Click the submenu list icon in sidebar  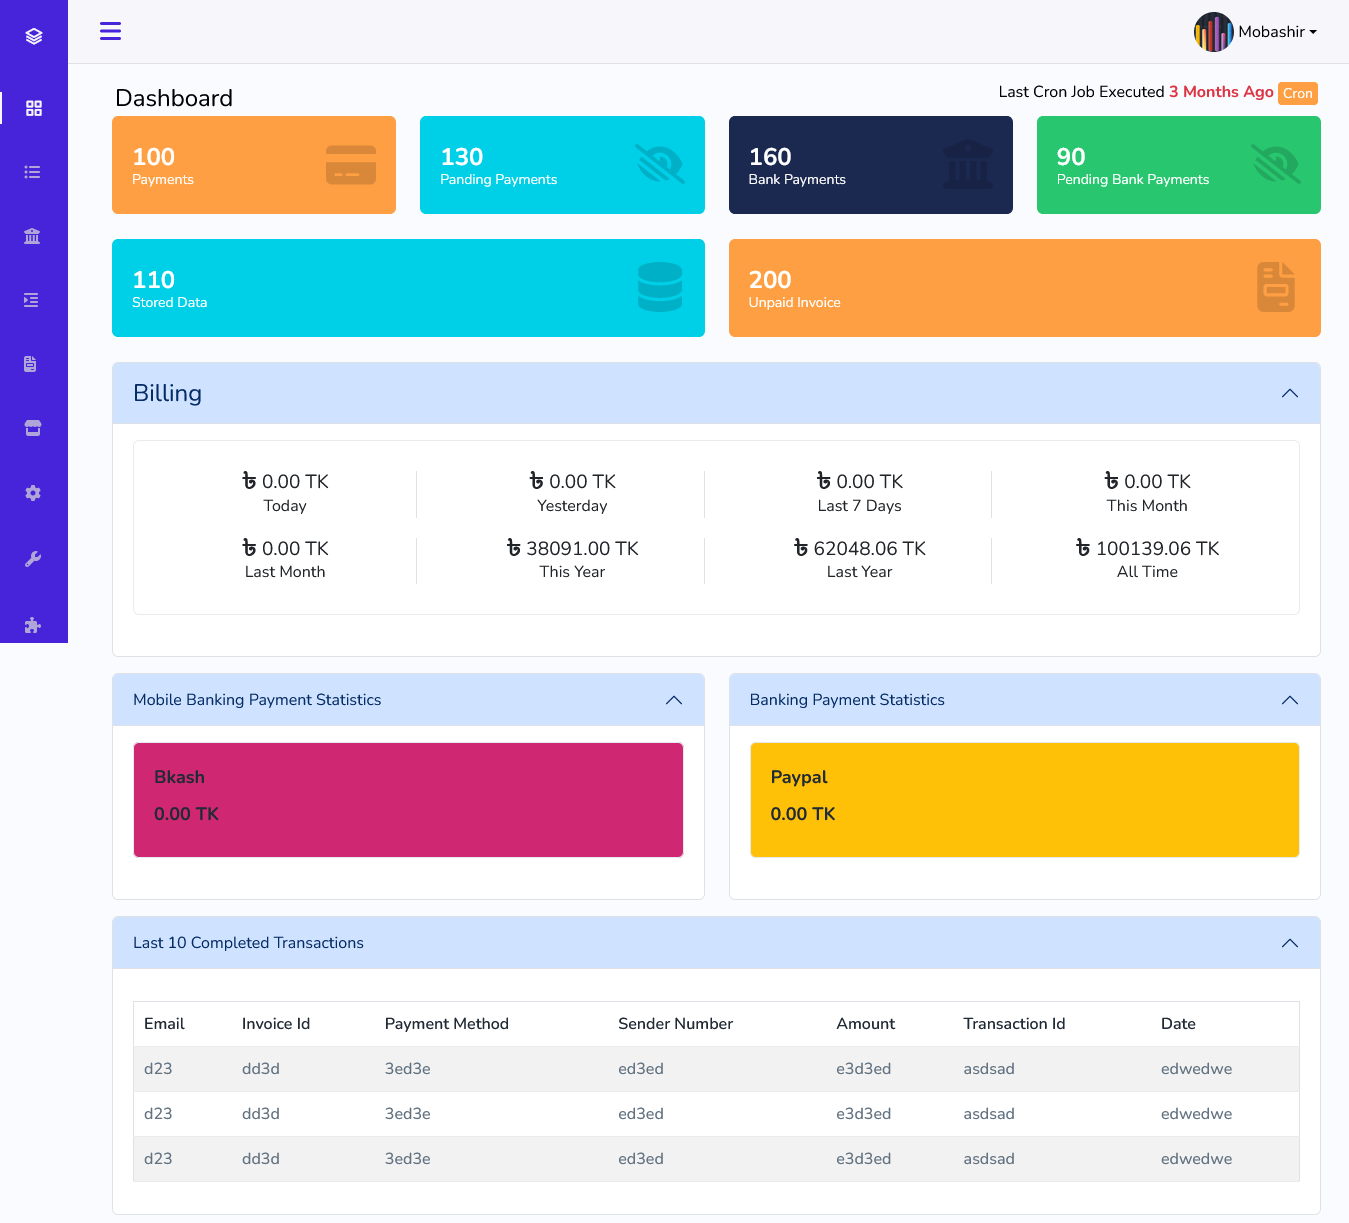click(33, 300)
